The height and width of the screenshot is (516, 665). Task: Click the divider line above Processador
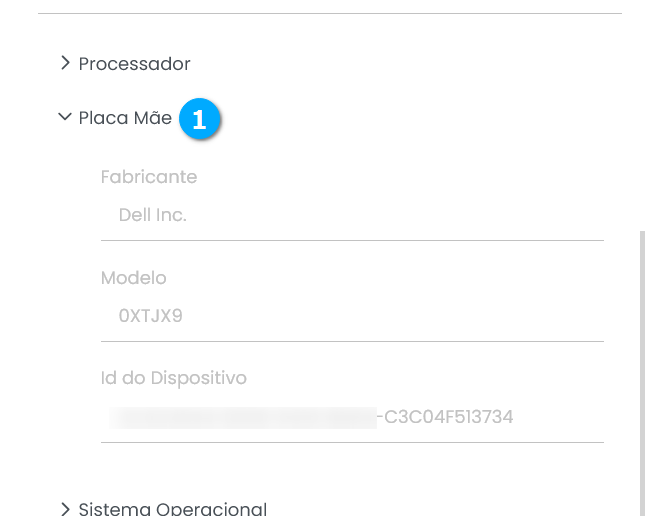tap(330, 13)
